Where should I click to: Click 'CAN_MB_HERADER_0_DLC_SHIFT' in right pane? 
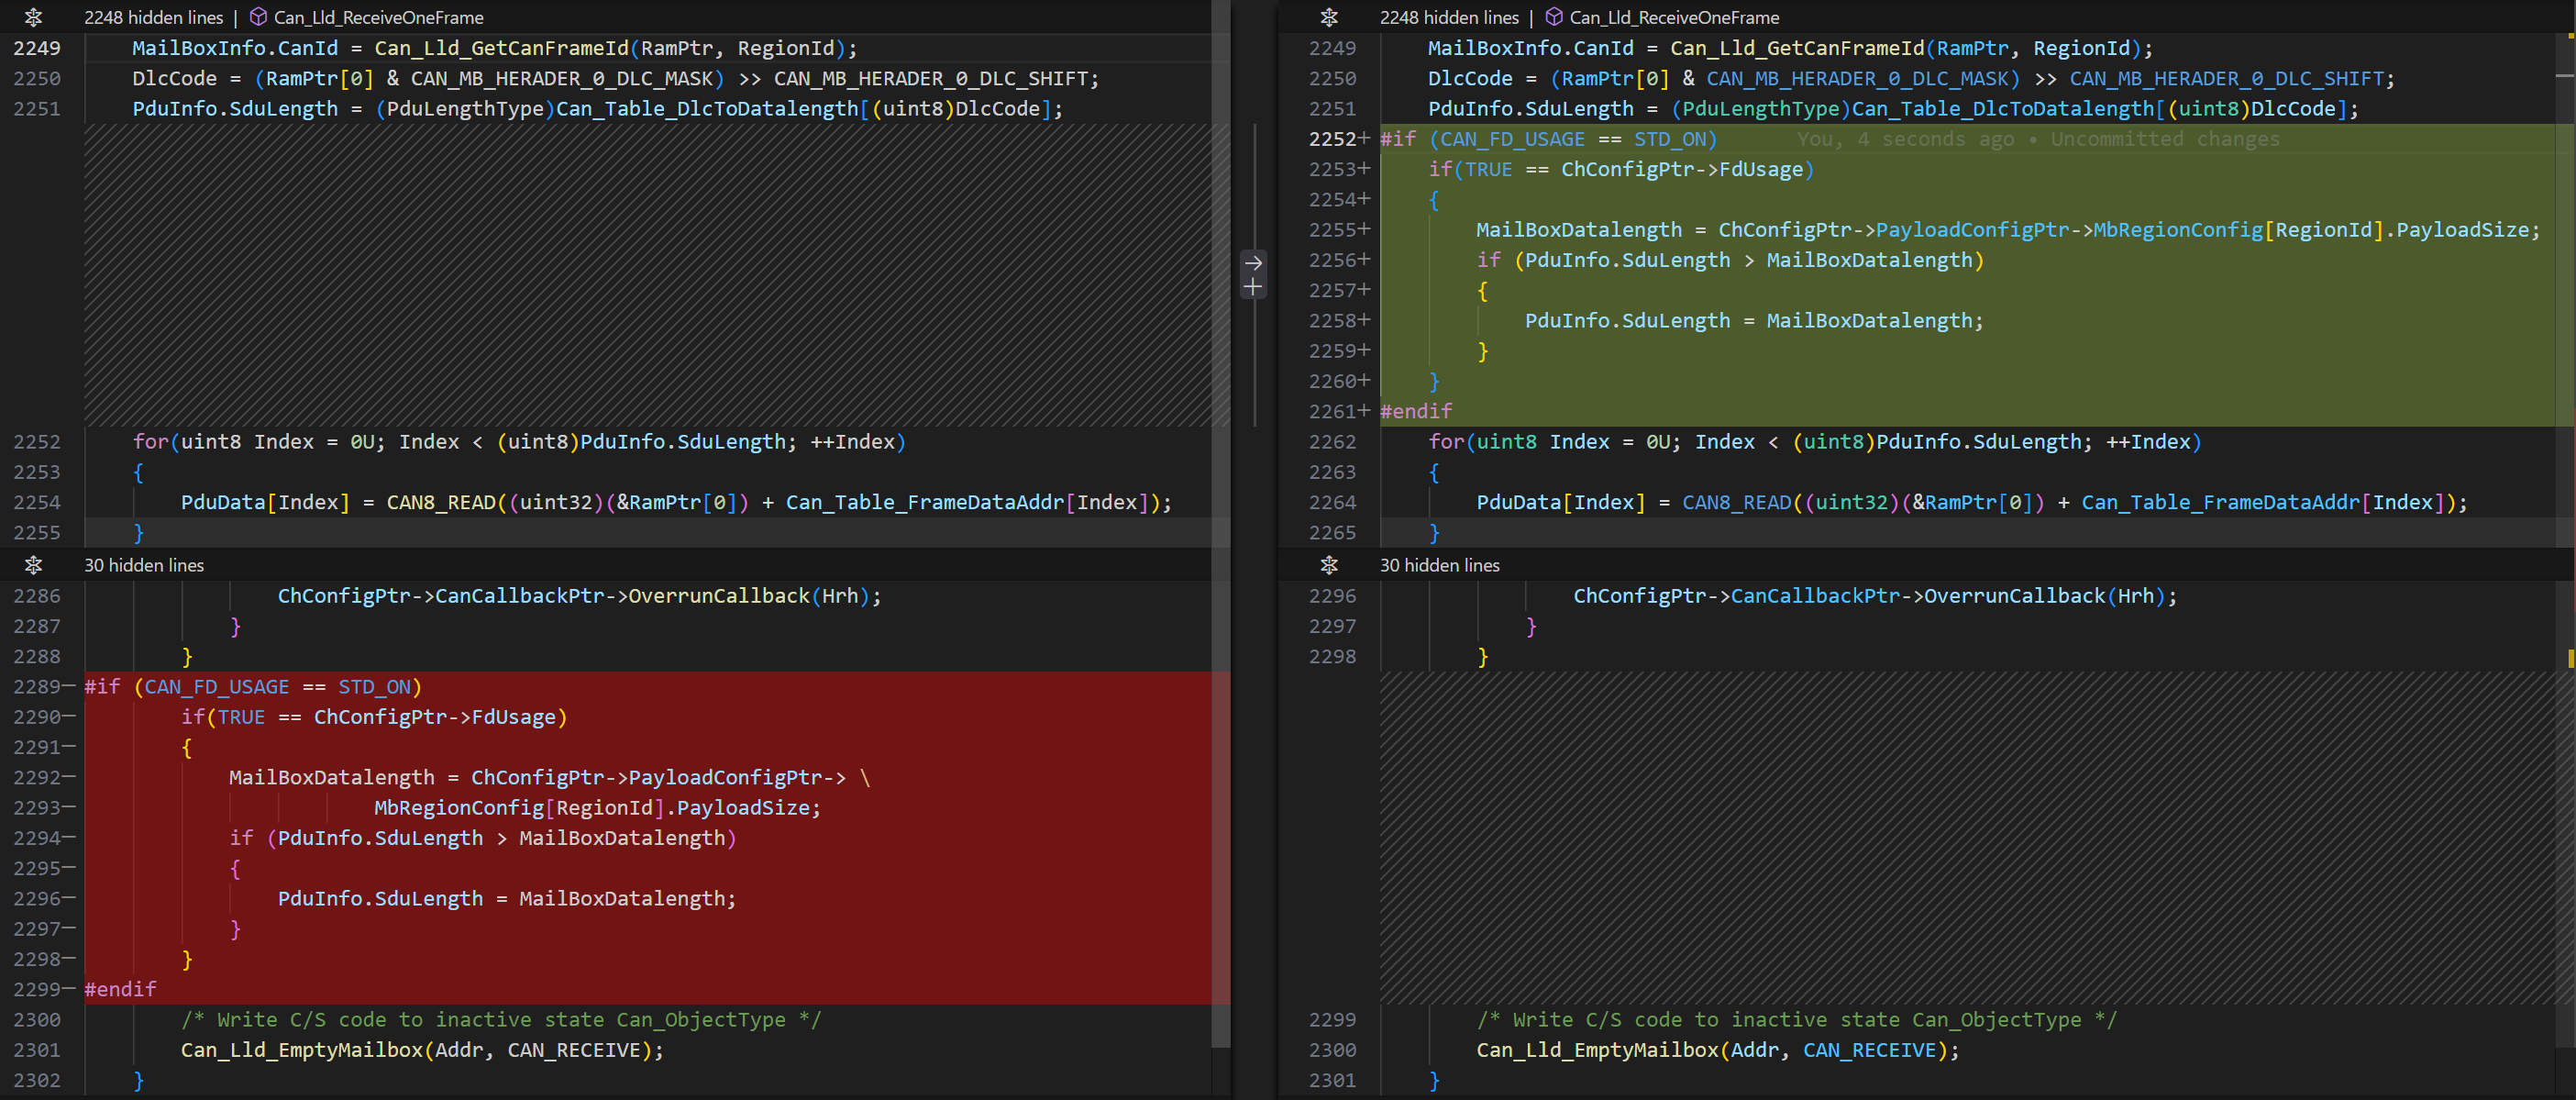pyautogui.click(x=2228, y=78)
